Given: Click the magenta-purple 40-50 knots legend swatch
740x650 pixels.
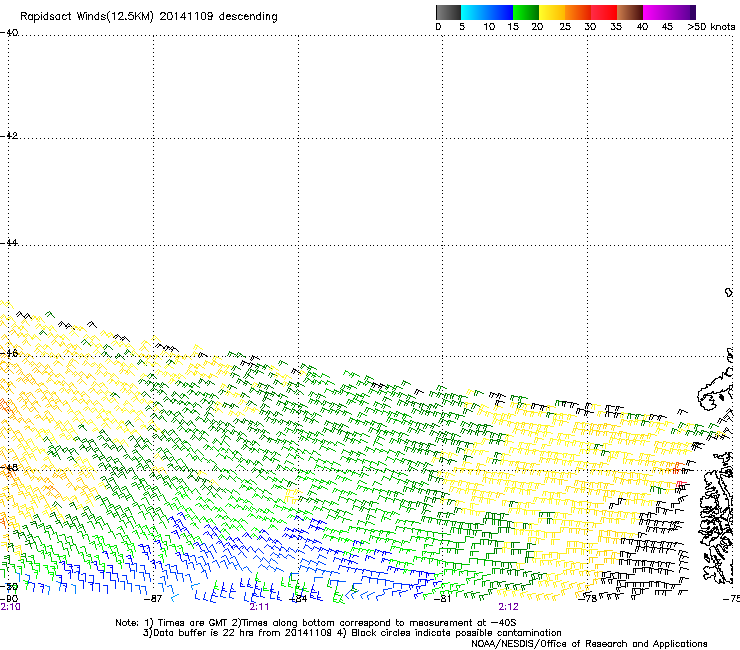Looking at the screenshot, I should [669, 12].
